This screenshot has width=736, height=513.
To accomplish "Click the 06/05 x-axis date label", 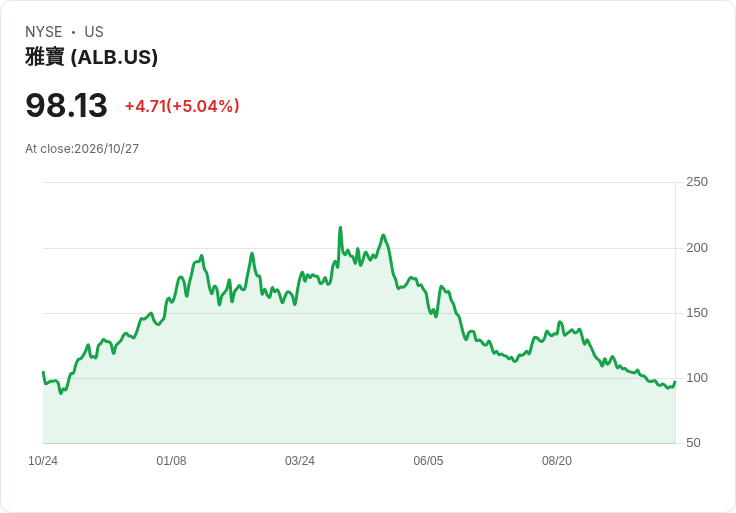I will (x=428, y=461).
